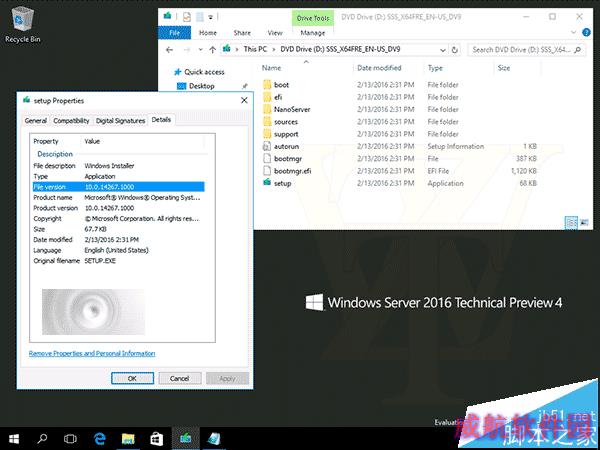Click Remove Properties and Personal Information link
This screenshot has width=600, height=450.
pos(92,353)
